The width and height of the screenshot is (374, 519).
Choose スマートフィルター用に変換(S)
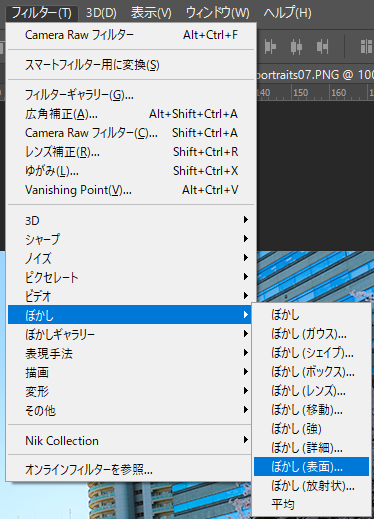coord(131,65)
